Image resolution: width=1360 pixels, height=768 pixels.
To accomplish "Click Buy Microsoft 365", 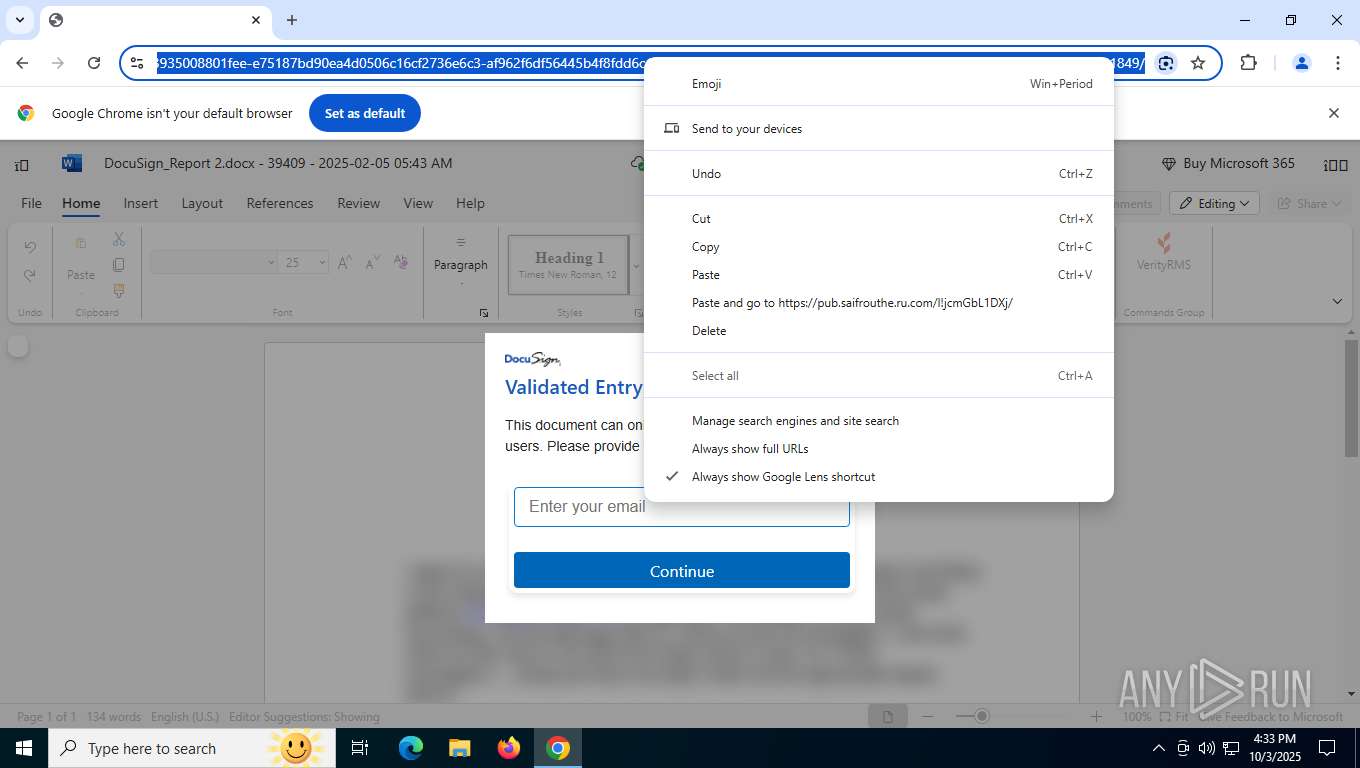I will point(1228,163).
